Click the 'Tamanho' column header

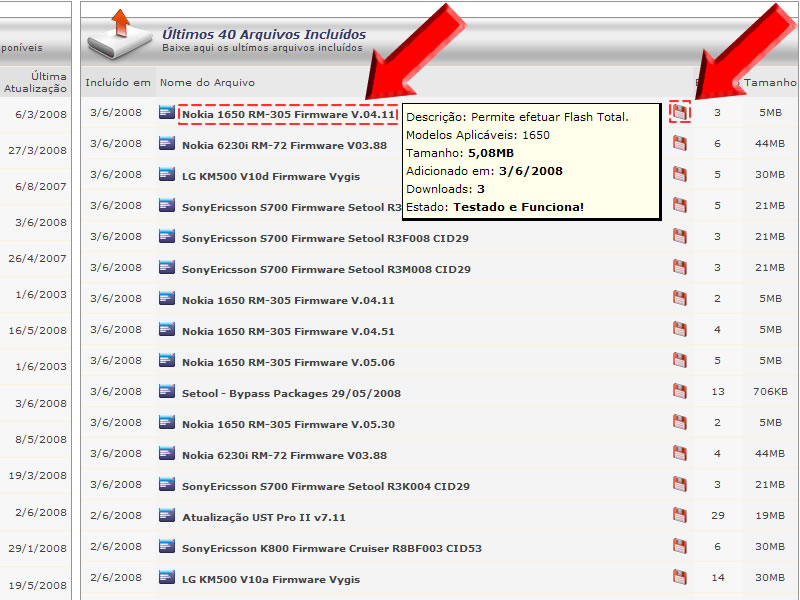[770, 83]
